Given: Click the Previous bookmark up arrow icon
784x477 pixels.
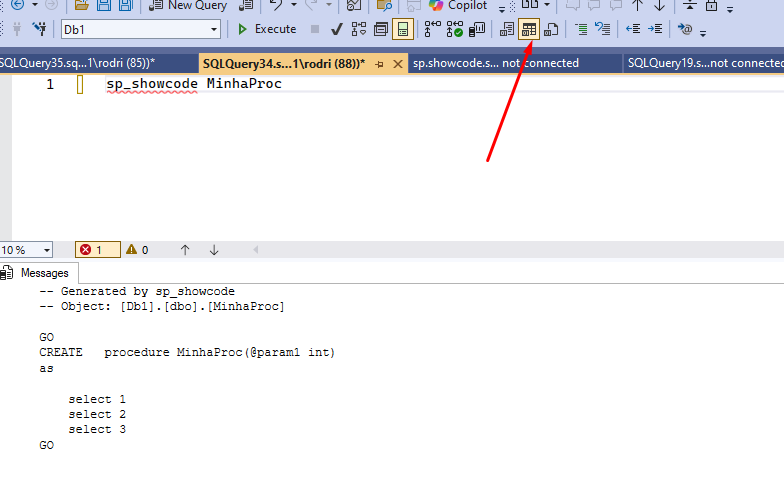Looking at the screenshot, I should pos(638,5).
